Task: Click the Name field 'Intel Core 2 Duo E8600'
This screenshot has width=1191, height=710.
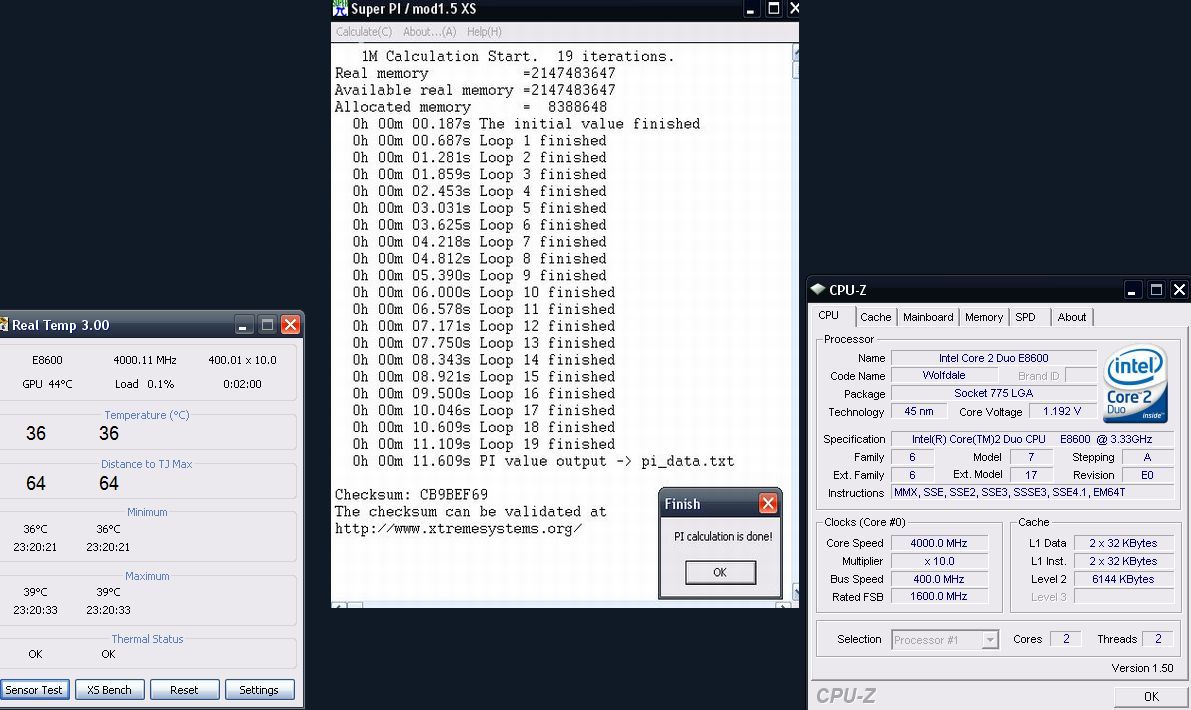Action: point(994,358)
